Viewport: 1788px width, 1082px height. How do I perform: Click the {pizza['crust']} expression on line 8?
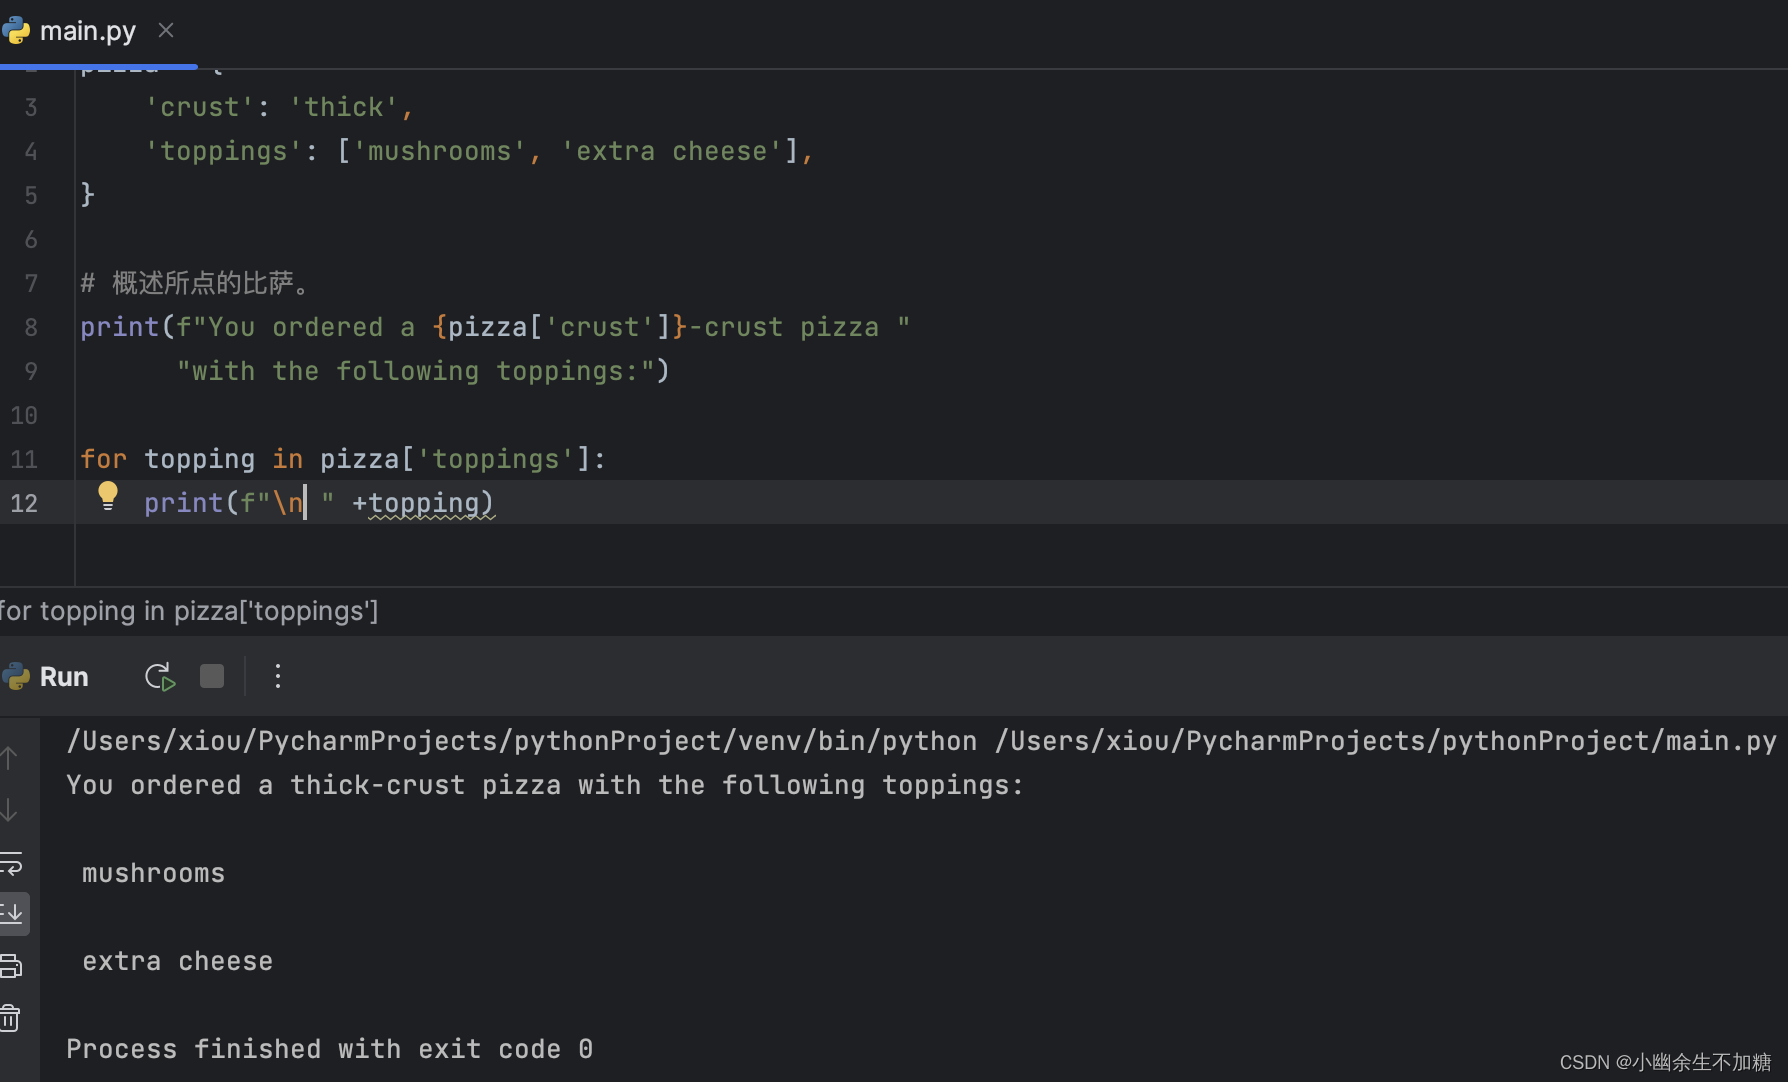click(560, 327)
